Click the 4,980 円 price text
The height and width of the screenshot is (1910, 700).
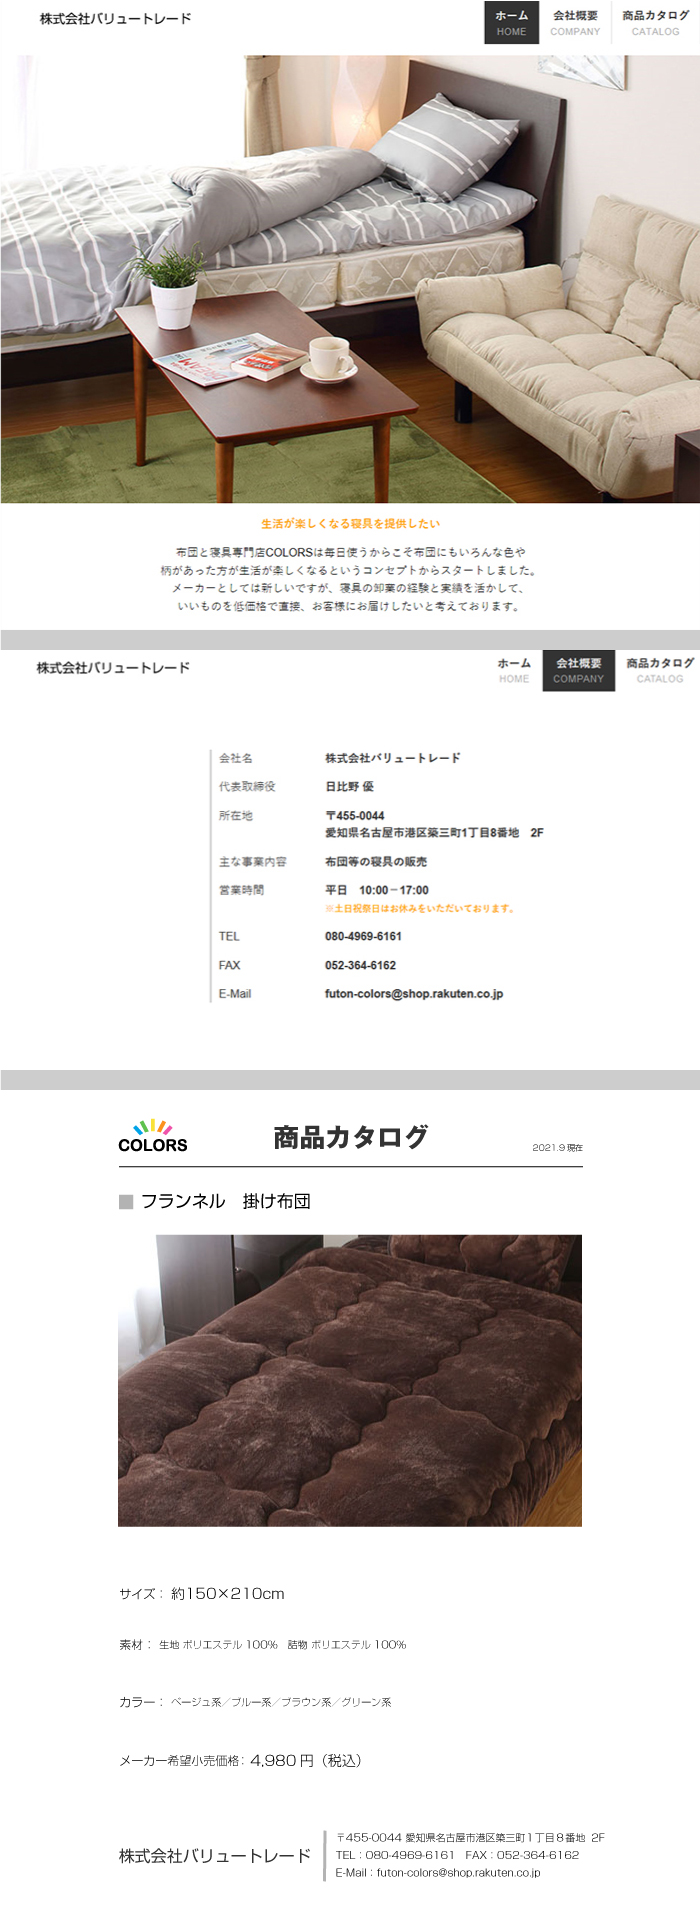point(281,1760)
